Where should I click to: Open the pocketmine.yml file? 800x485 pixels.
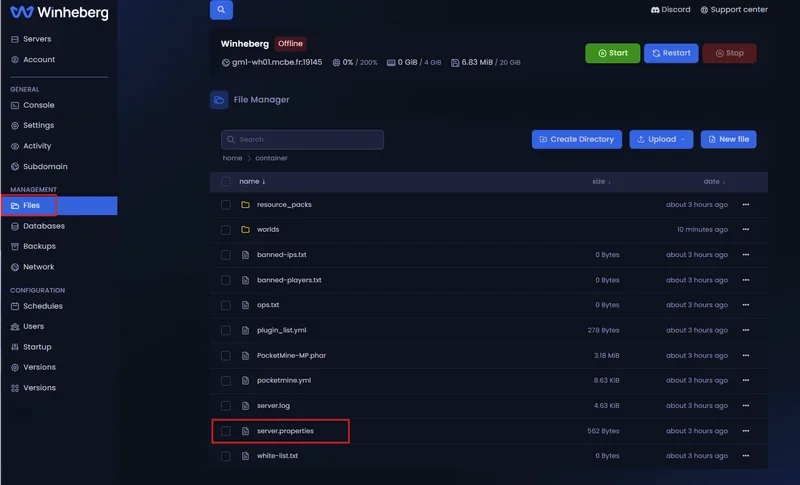284,380
